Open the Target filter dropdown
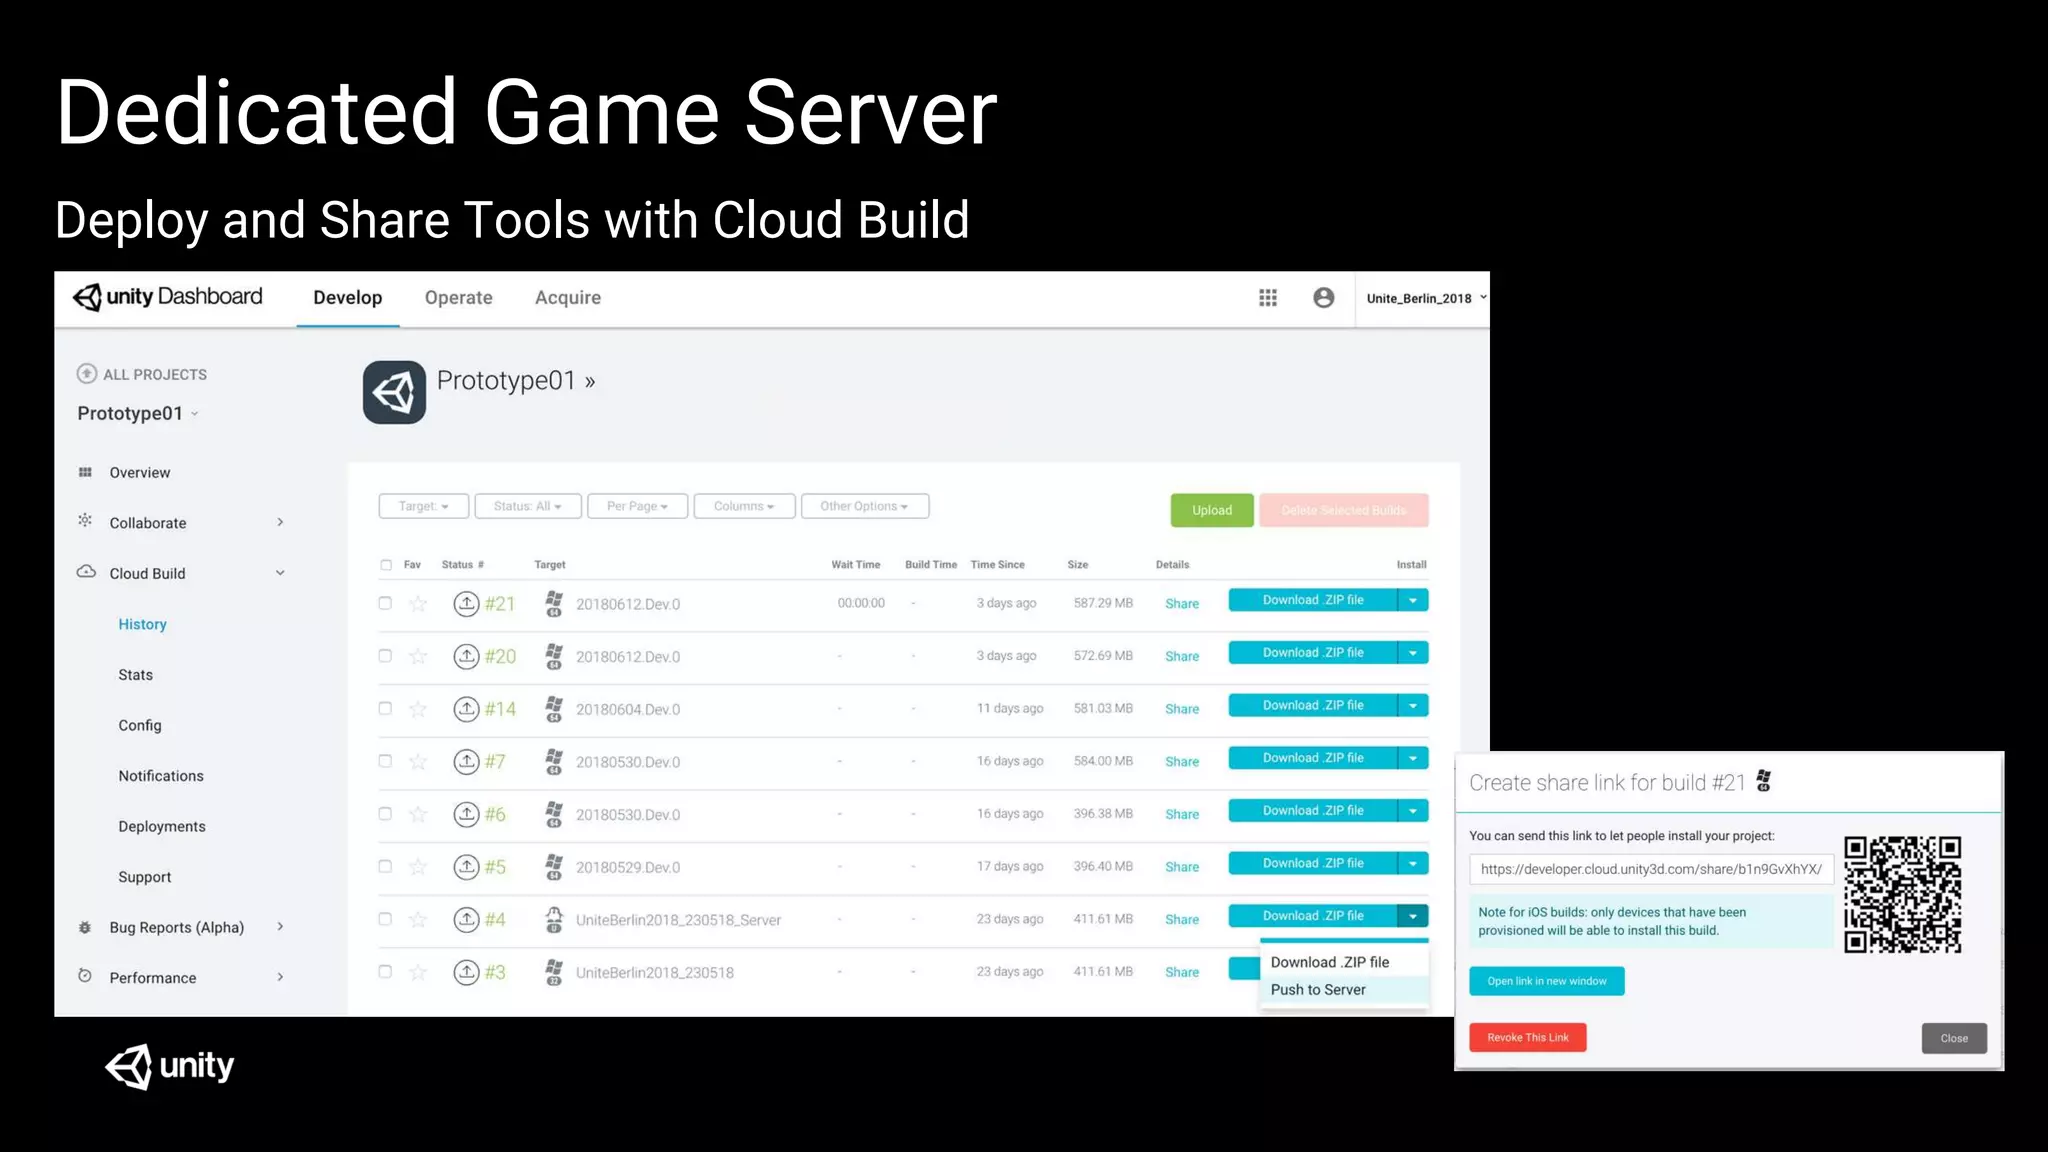 click(424, 506)
